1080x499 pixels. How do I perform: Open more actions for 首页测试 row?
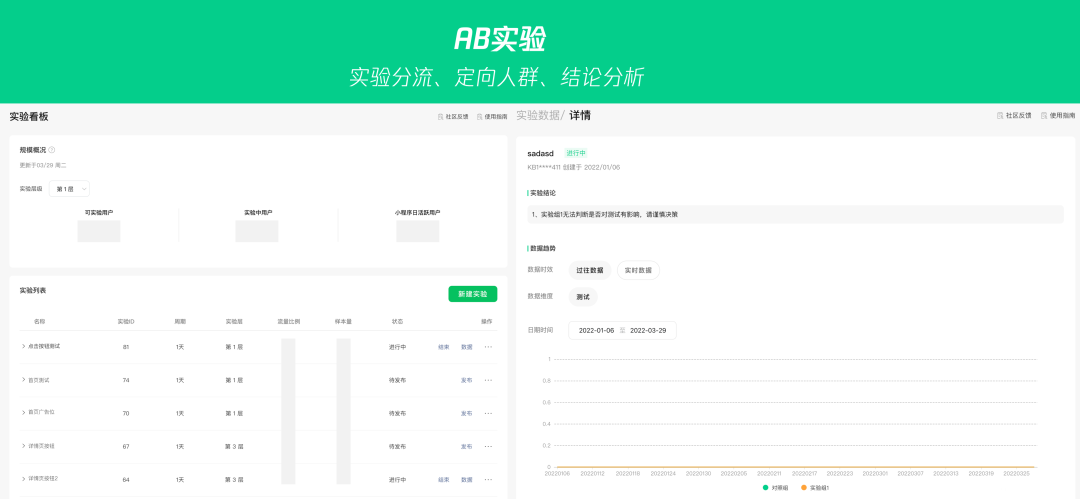pyautogui.click(x=488, y=380)
